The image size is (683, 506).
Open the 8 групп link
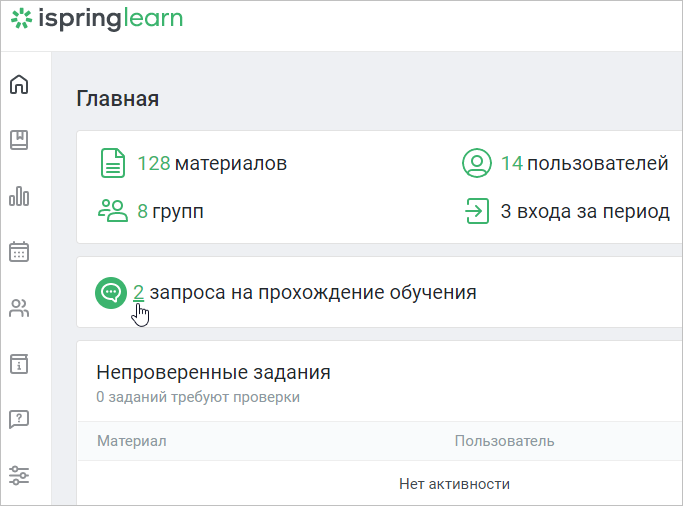tap(170, 212)
